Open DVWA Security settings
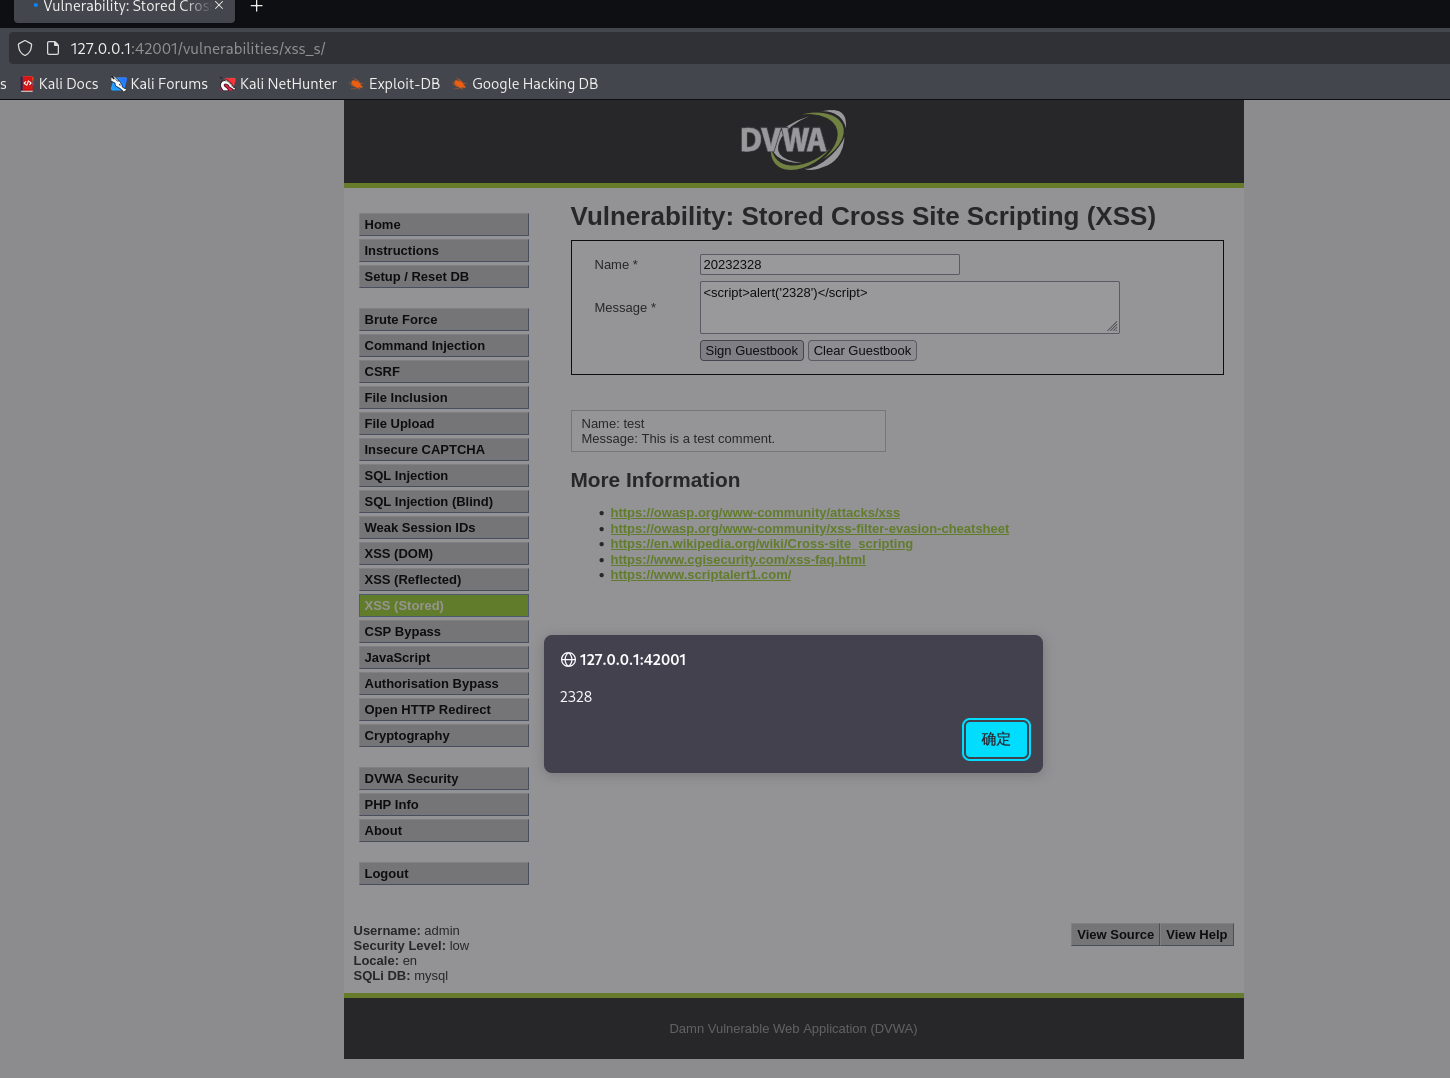Viewport: 1450px width, 1078px height. pos(443,778)
